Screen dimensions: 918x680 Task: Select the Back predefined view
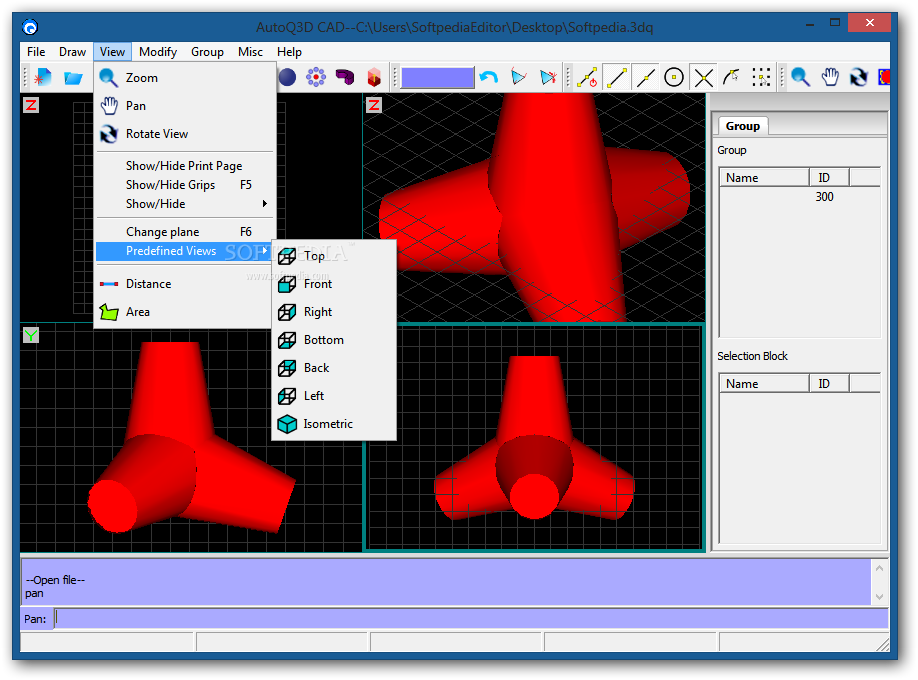click(x=334, y=368)
